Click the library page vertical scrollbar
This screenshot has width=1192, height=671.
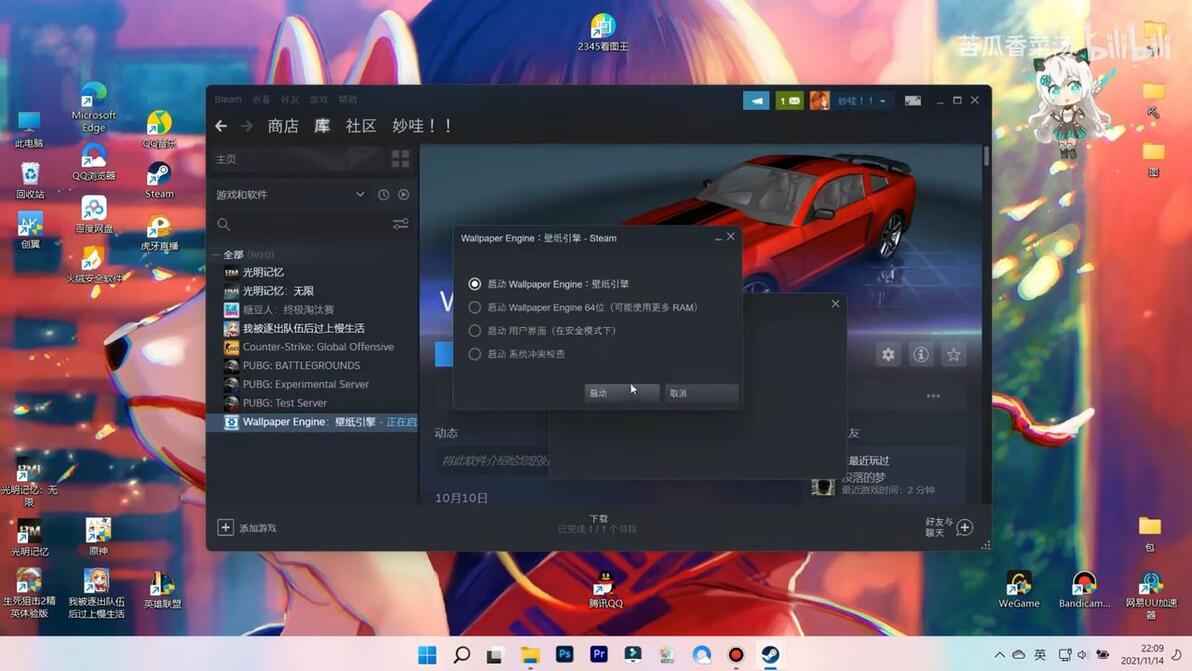986,156
